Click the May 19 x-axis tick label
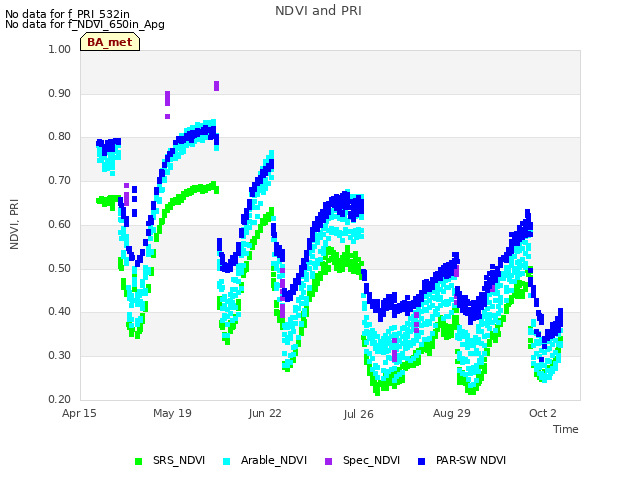This screenshot has height=480, width=640. click(172, 413)
